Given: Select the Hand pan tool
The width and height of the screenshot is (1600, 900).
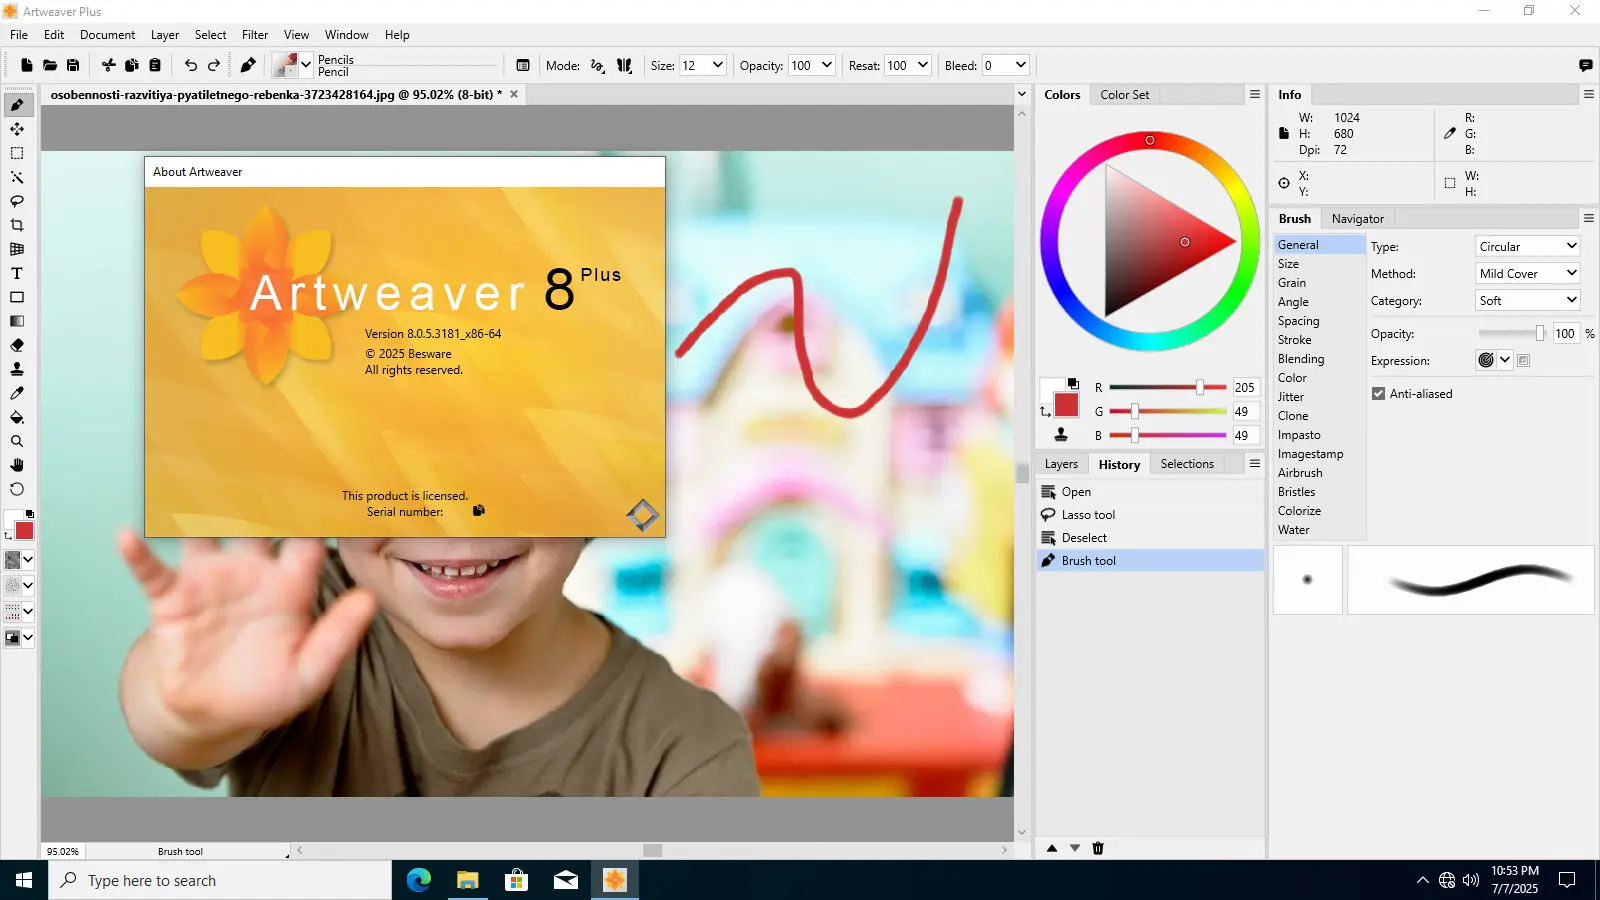Looking at the screenshot, I should (17, 465).
